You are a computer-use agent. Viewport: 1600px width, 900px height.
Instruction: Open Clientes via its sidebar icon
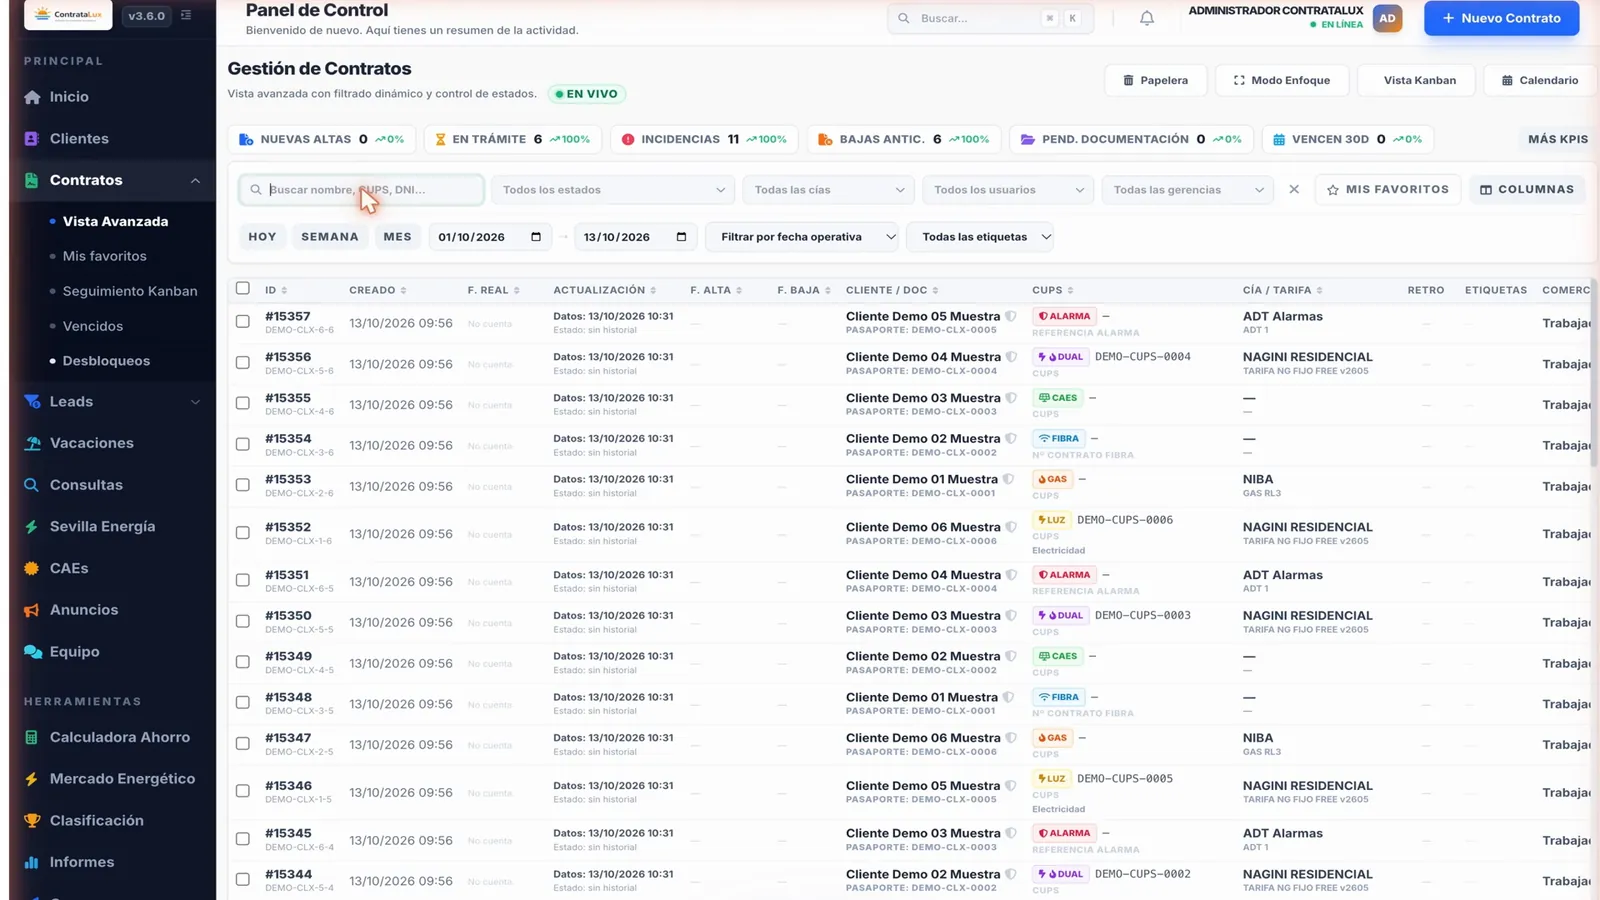[32, 139]
